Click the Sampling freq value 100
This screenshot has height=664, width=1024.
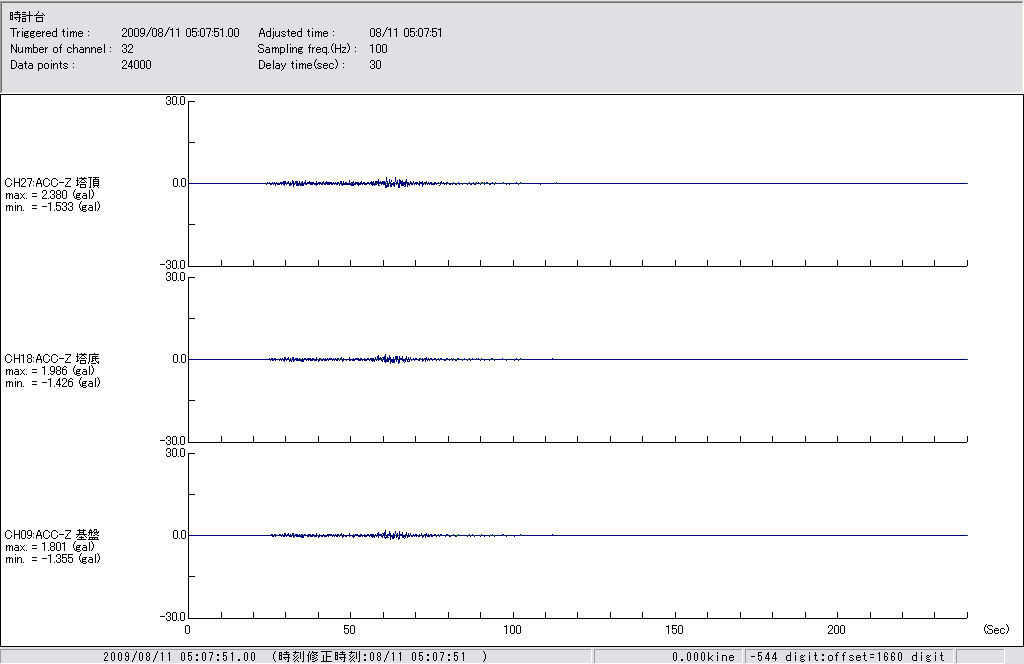pyautogui.click(x=378, y=49)
